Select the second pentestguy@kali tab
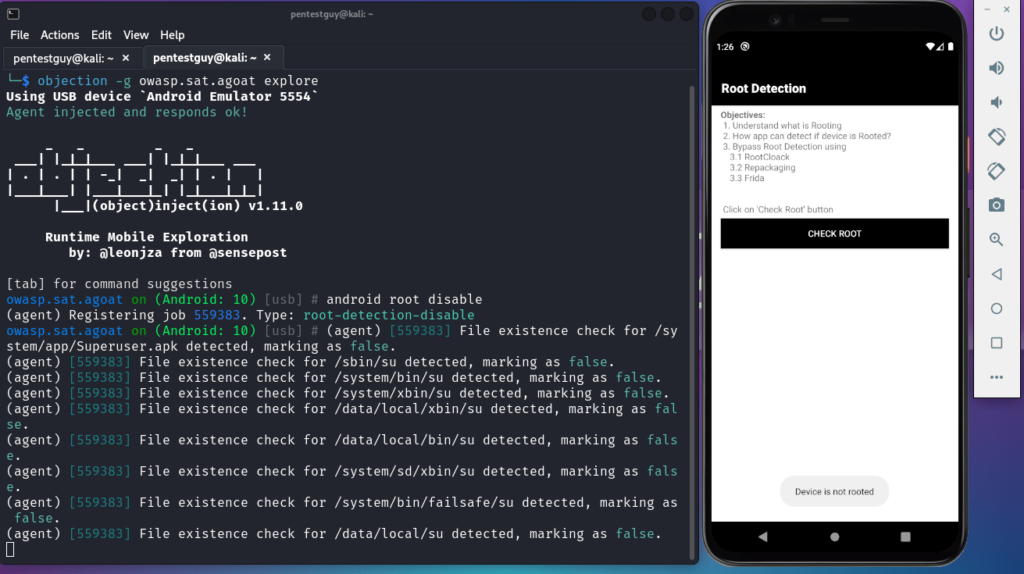The height and width of the screenshot is (574, 1024). point(204,57)
